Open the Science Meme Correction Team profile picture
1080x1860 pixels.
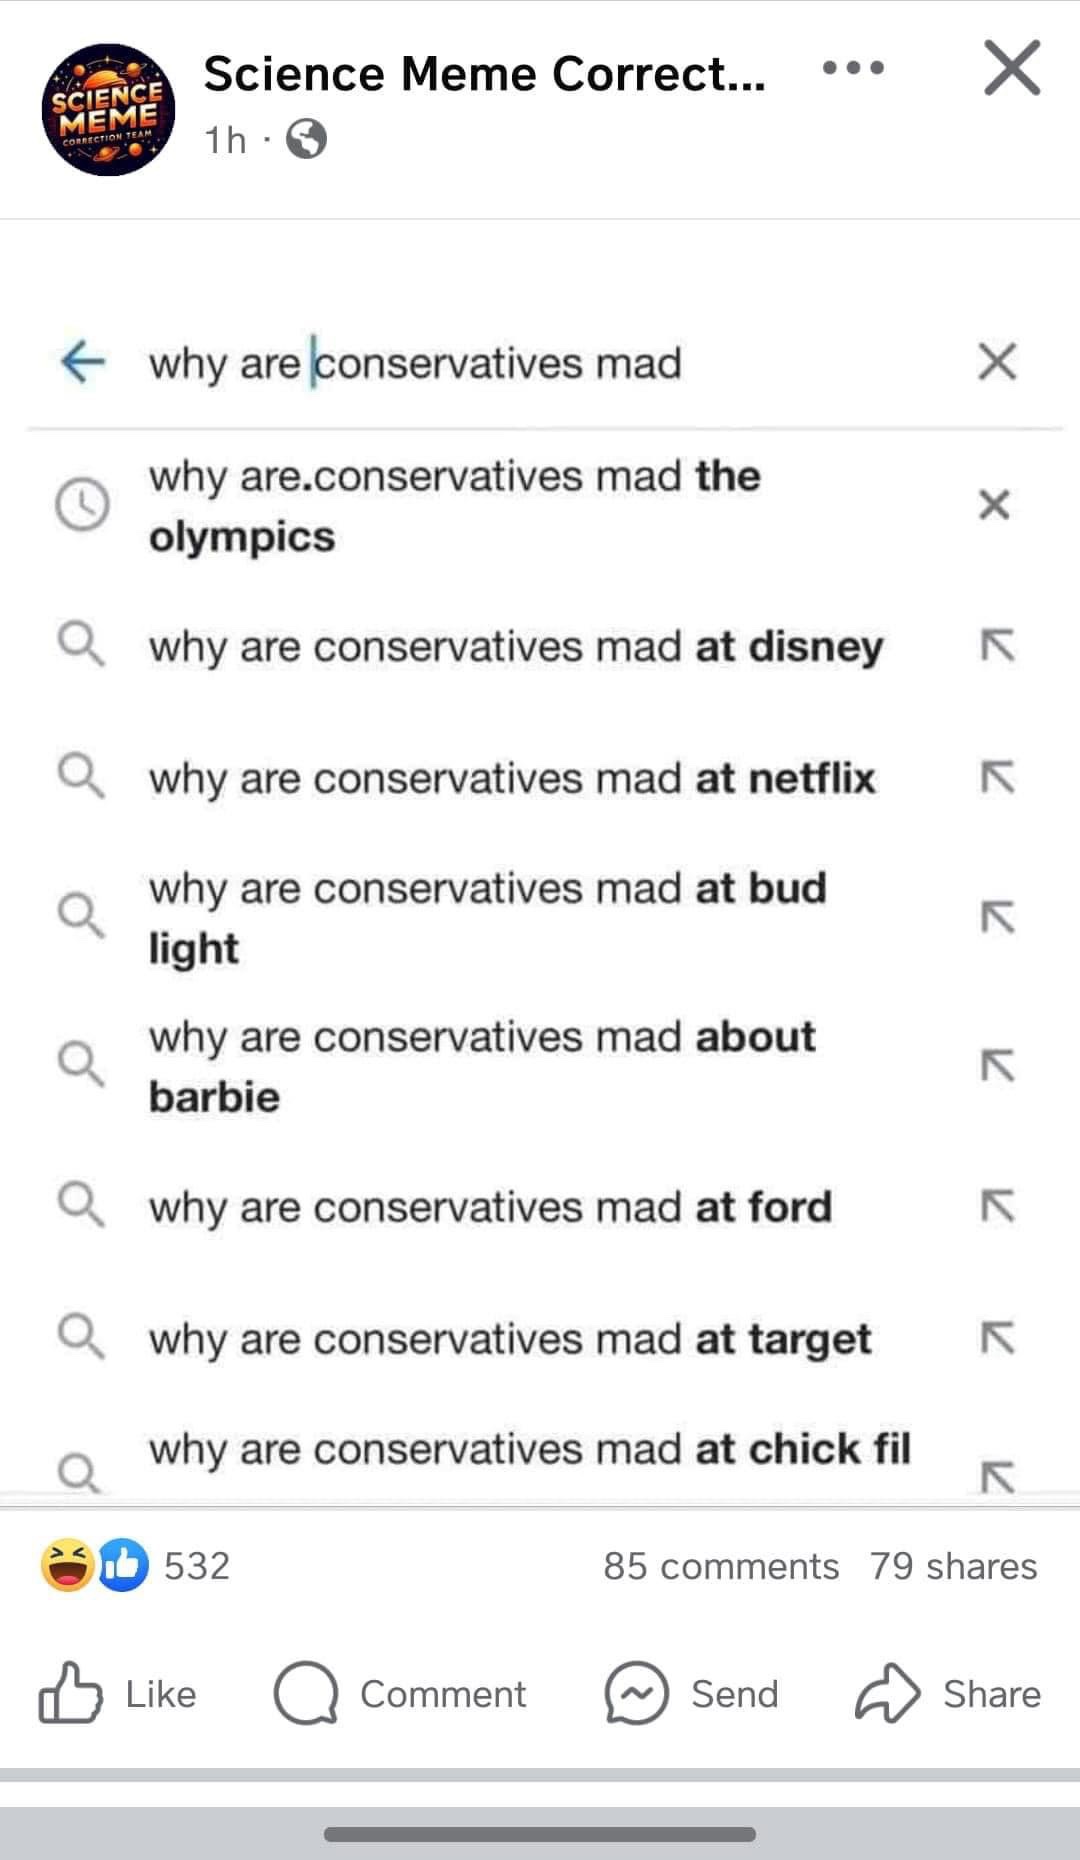point(108,110)
